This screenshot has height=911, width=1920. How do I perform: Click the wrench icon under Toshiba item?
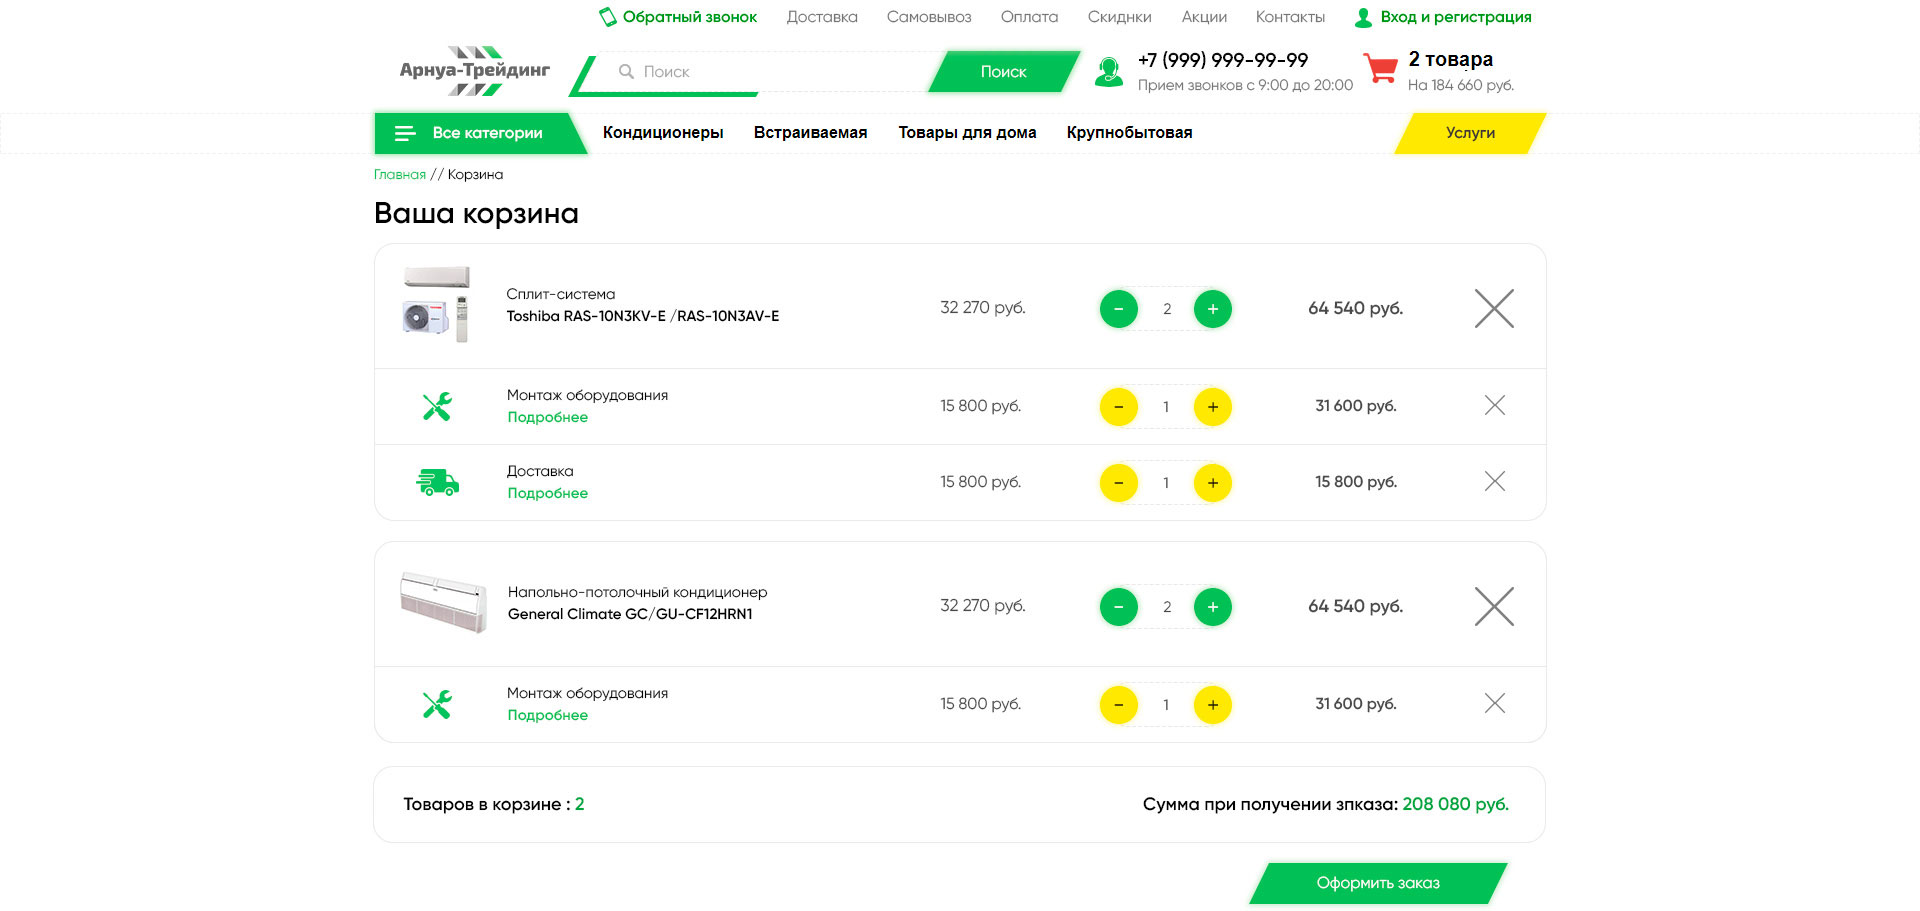[x=437, y=406]
